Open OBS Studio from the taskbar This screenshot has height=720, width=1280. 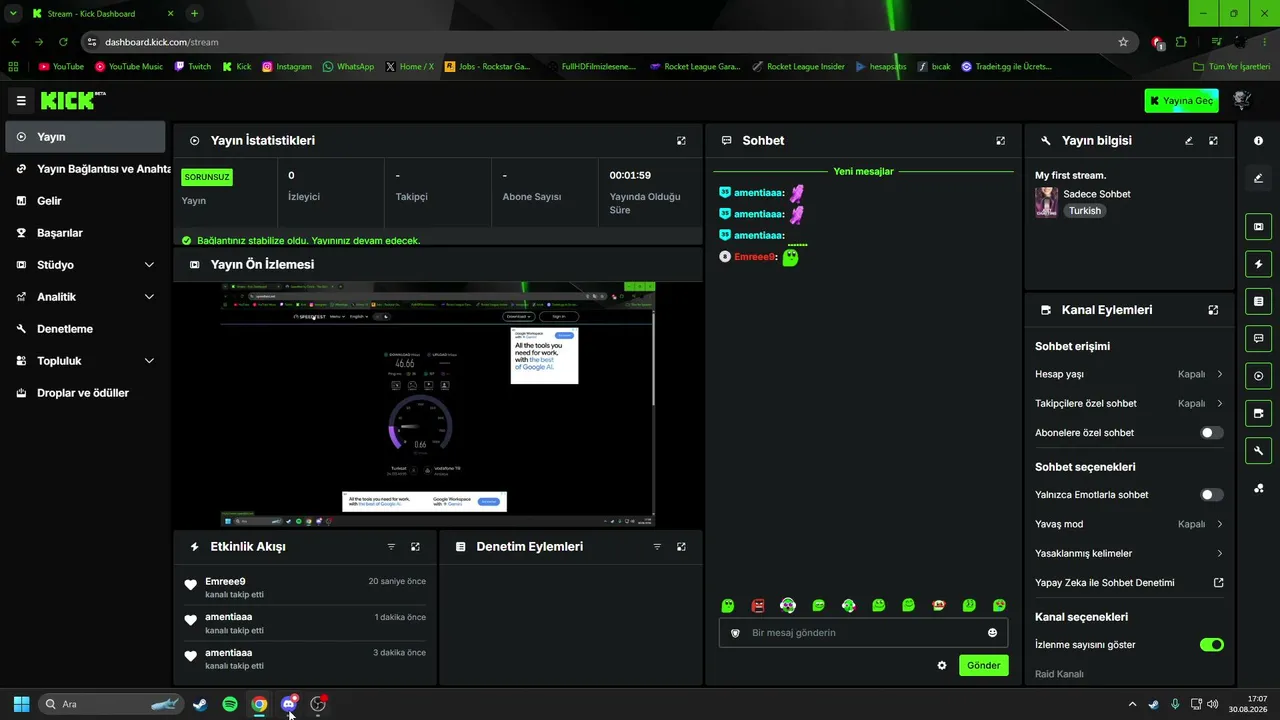[318, 704]
